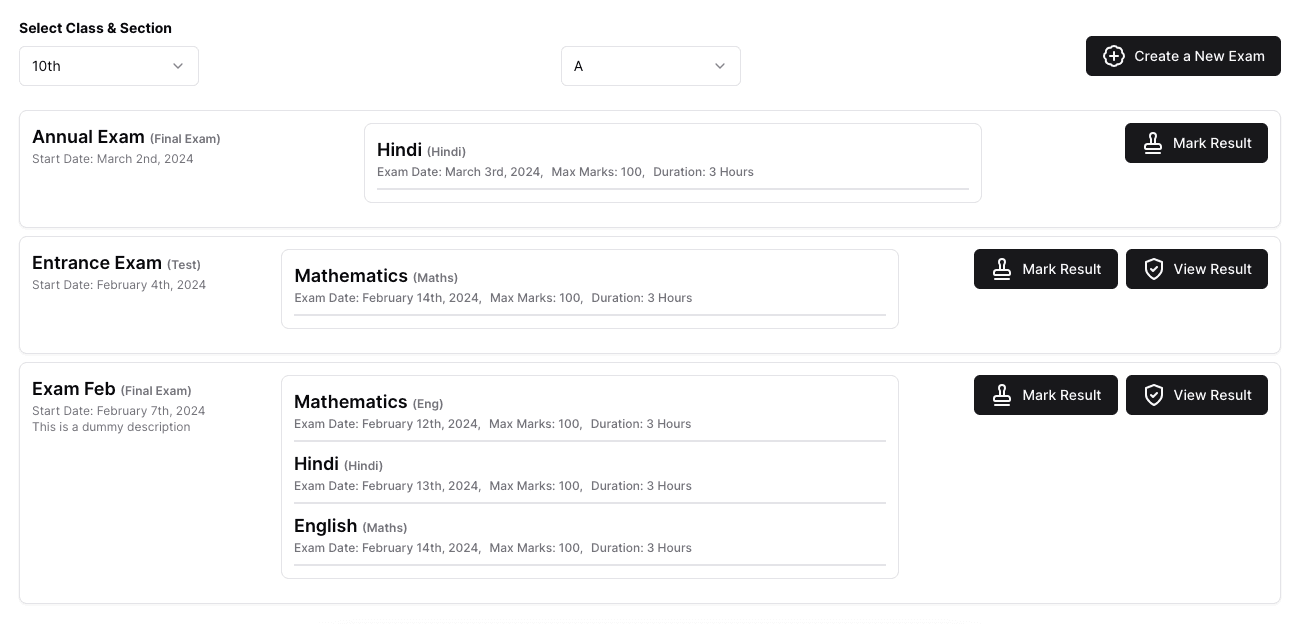1301x624 pixels.
Task: Click the English (Maths) subject entry
Action: (x=325, y=526)
